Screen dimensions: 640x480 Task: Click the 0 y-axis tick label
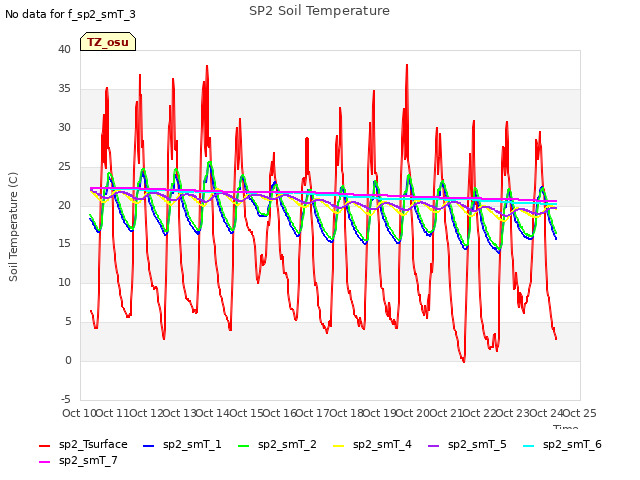click(x=68, y=360)
